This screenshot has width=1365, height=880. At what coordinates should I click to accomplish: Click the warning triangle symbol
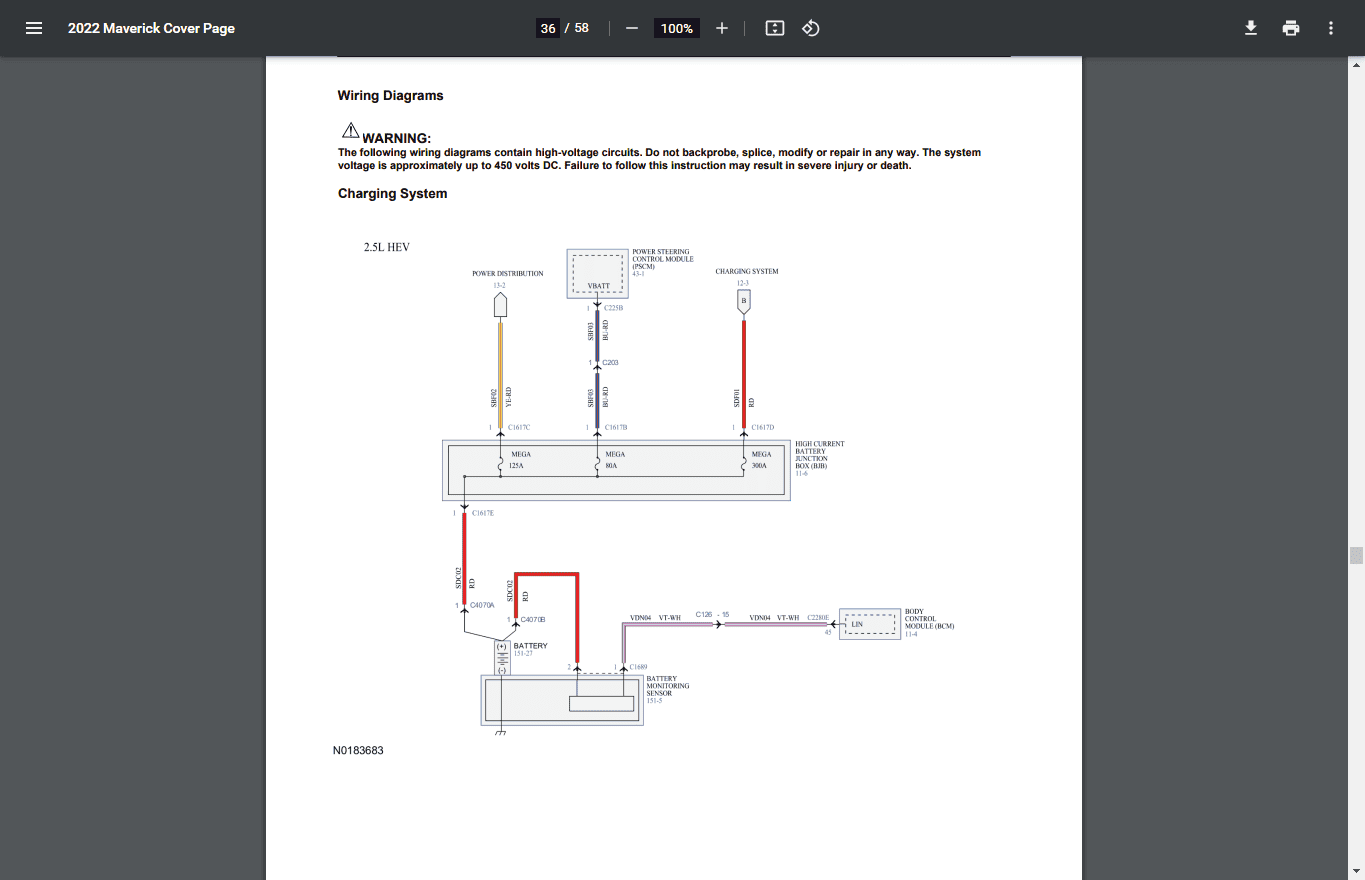[350, 130]
